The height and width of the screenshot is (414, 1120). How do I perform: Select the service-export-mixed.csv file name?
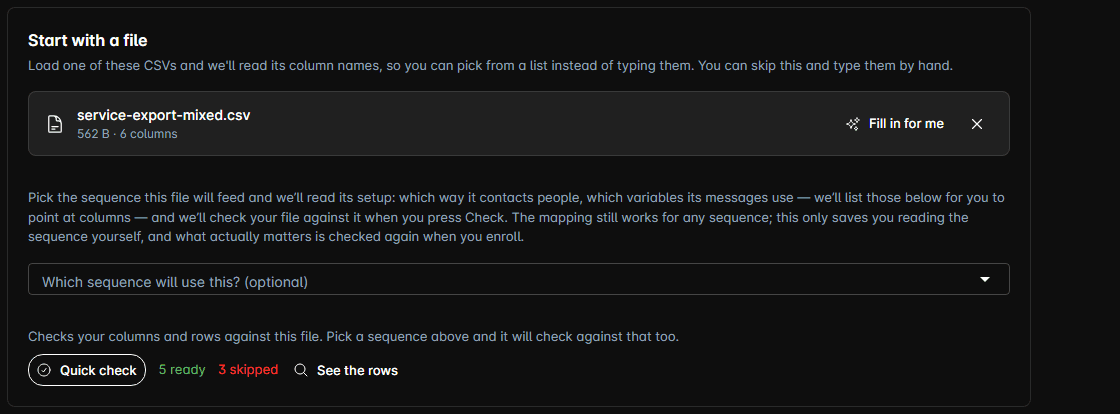(164, 115)
